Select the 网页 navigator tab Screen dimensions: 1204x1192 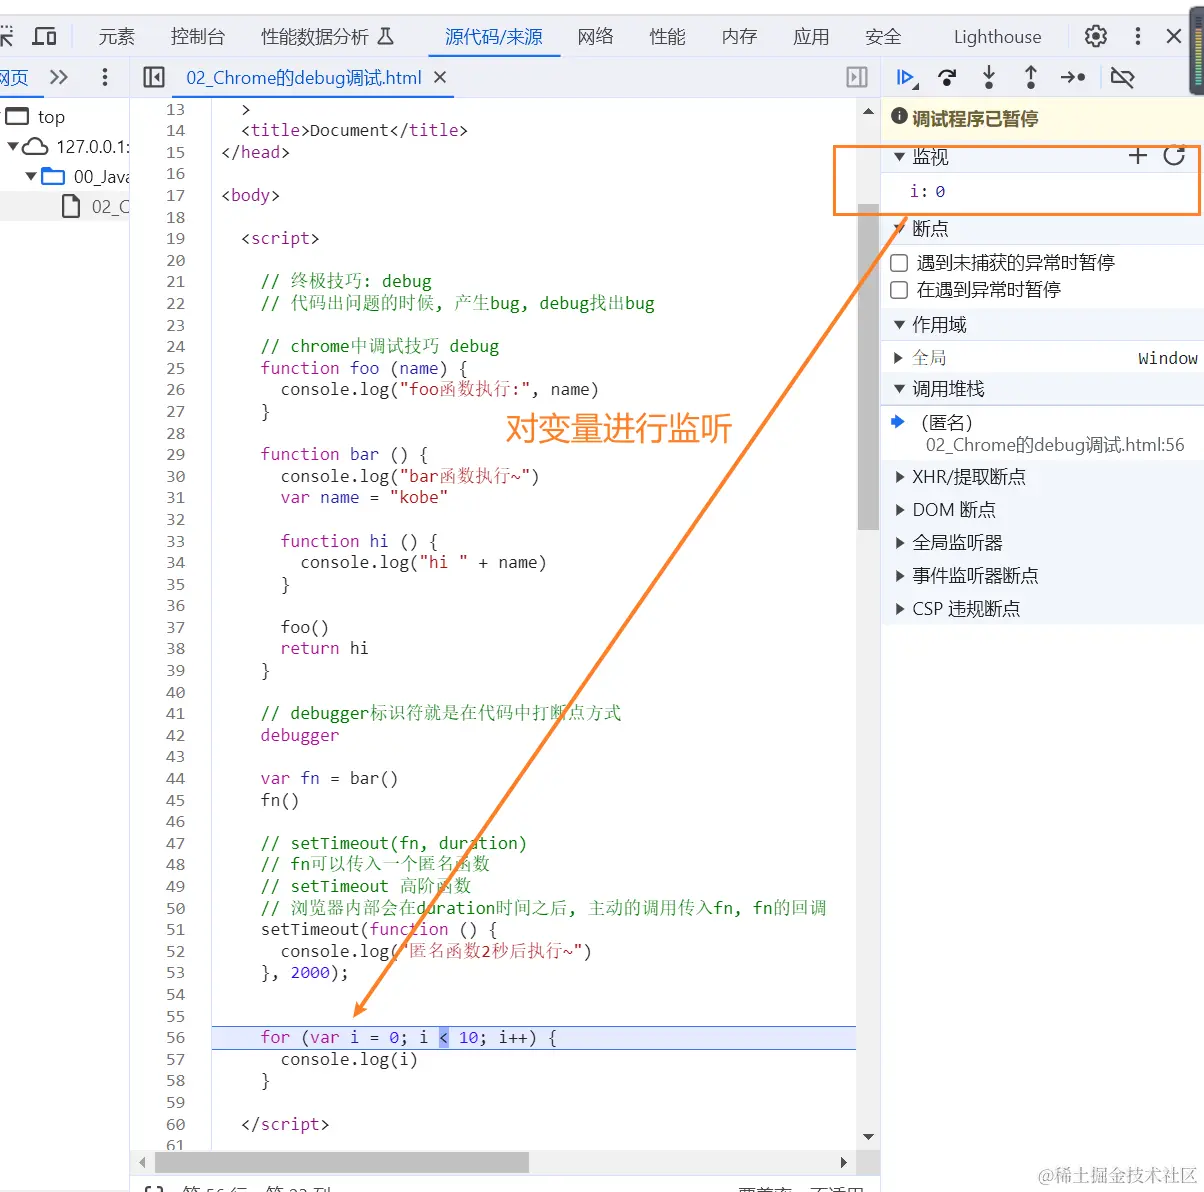tap(14, 77)
